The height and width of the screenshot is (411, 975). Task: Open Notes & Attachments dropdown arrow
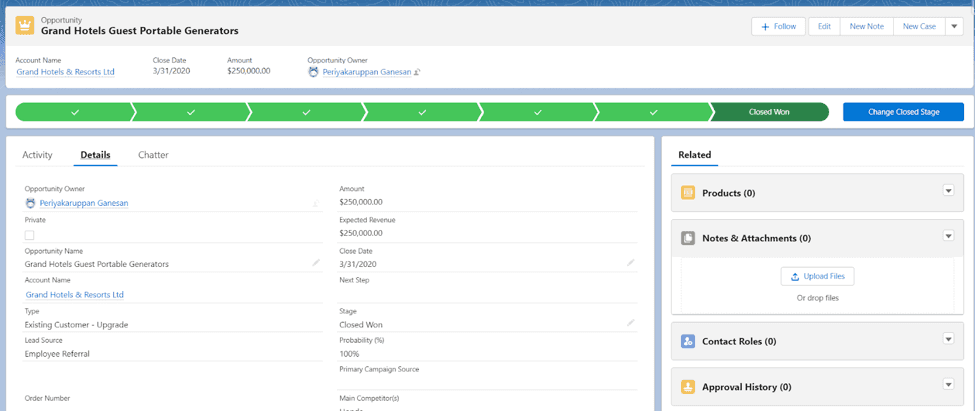pyautogui.click(x=948, y=236)
